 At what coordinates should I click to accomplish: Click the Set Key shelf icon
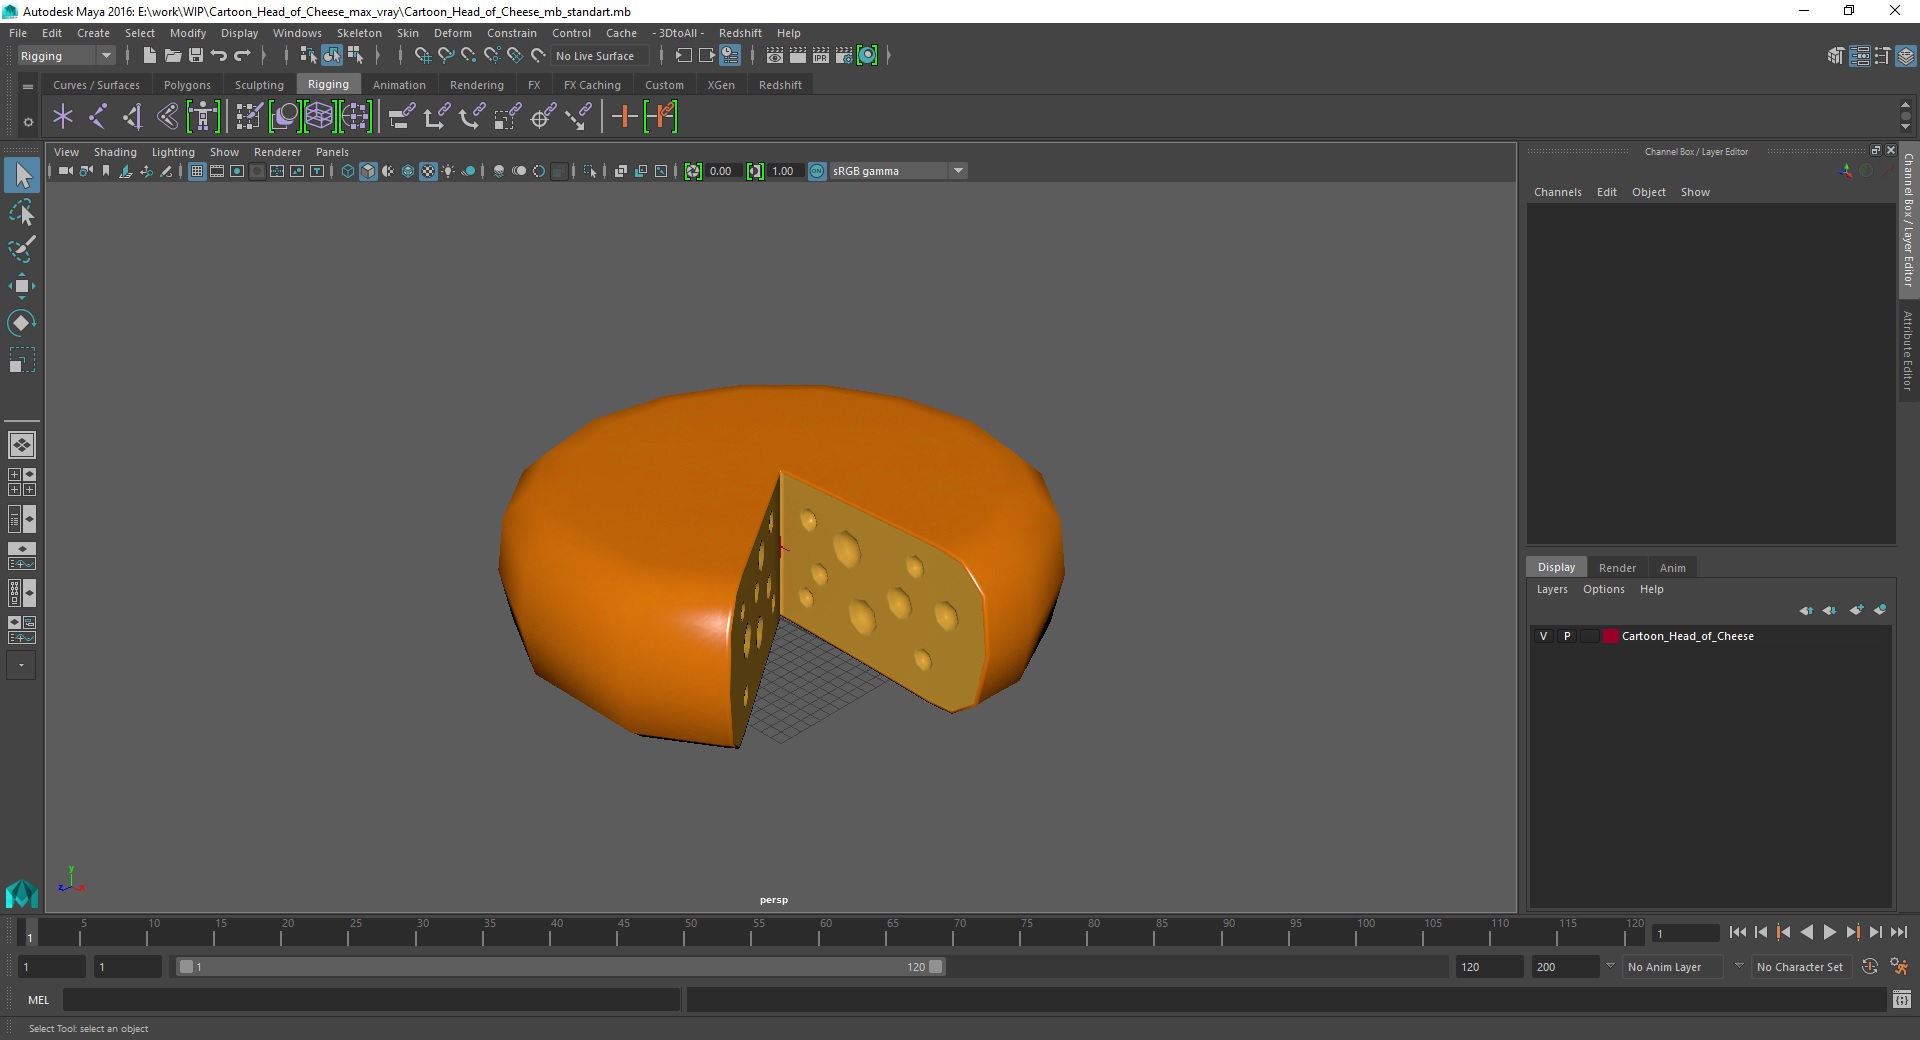pyautogui.click(x=625, y=117)
